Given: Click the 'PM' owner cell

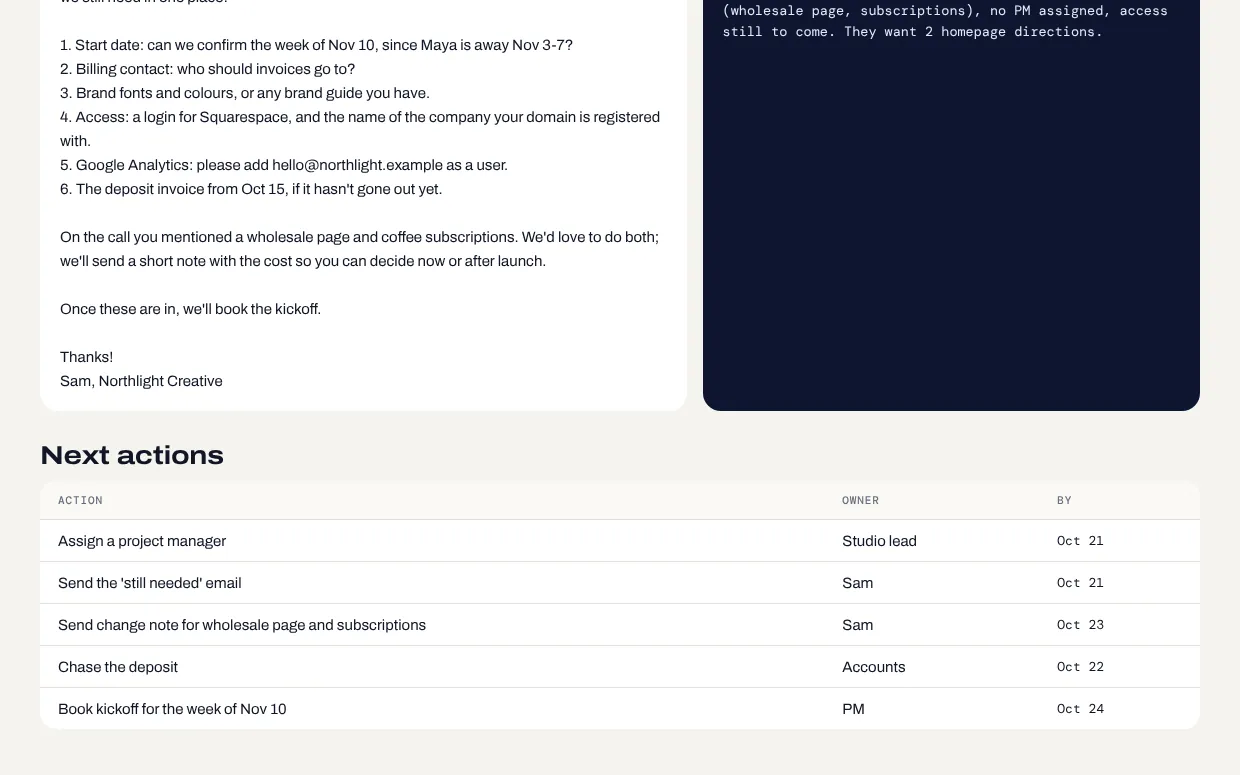Looking at the screenshot, I should click(x=853, y=709).
